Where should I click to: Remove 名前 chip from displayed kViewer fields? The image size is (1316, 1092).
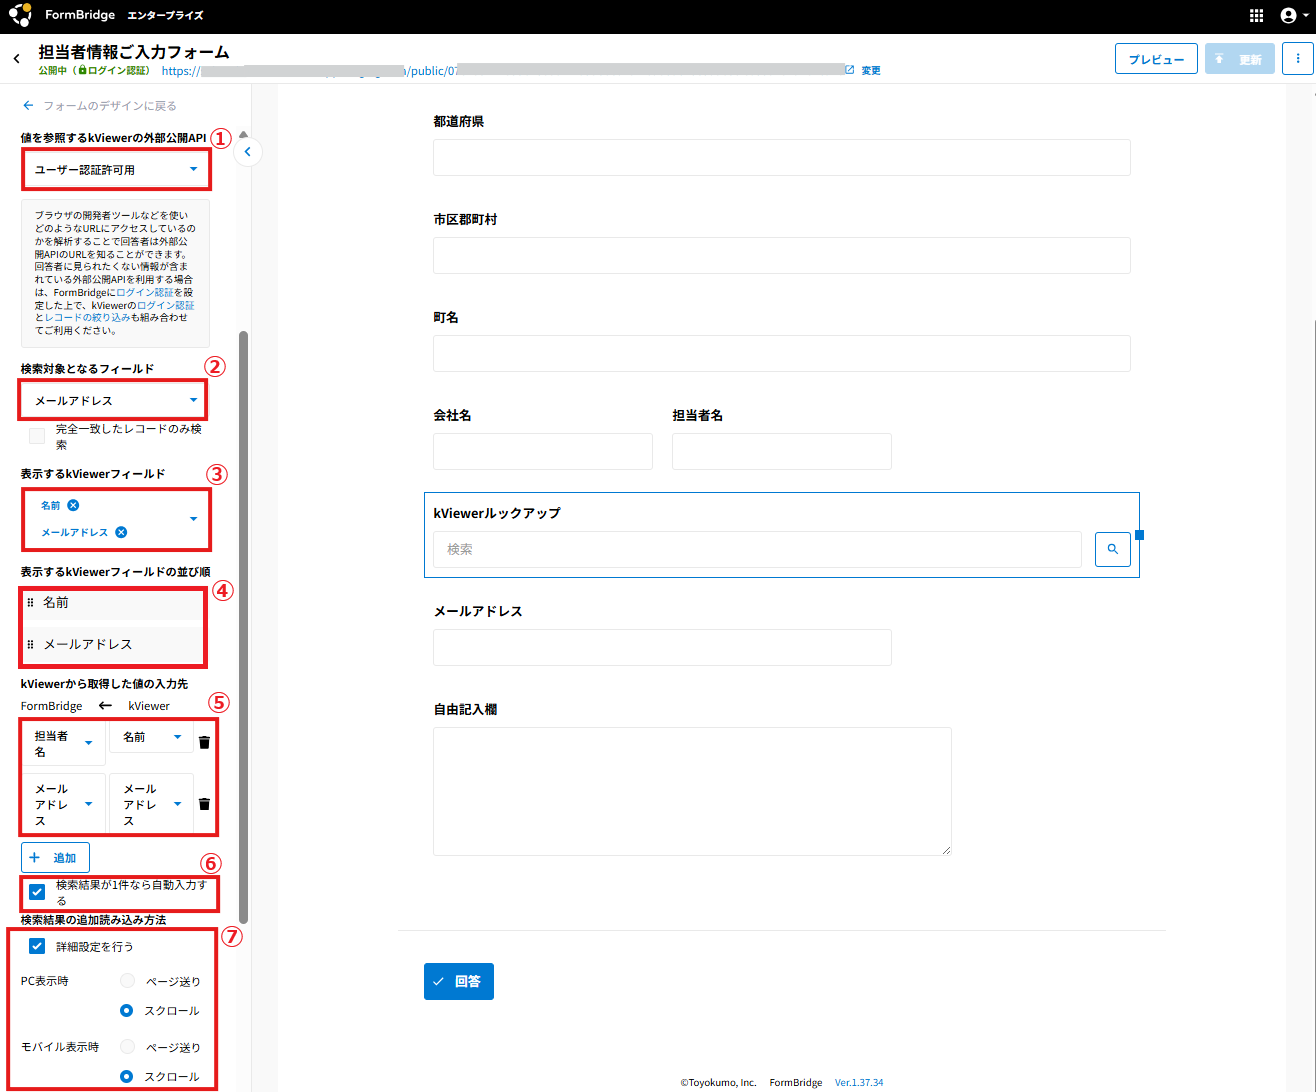[x=73, y=505]
